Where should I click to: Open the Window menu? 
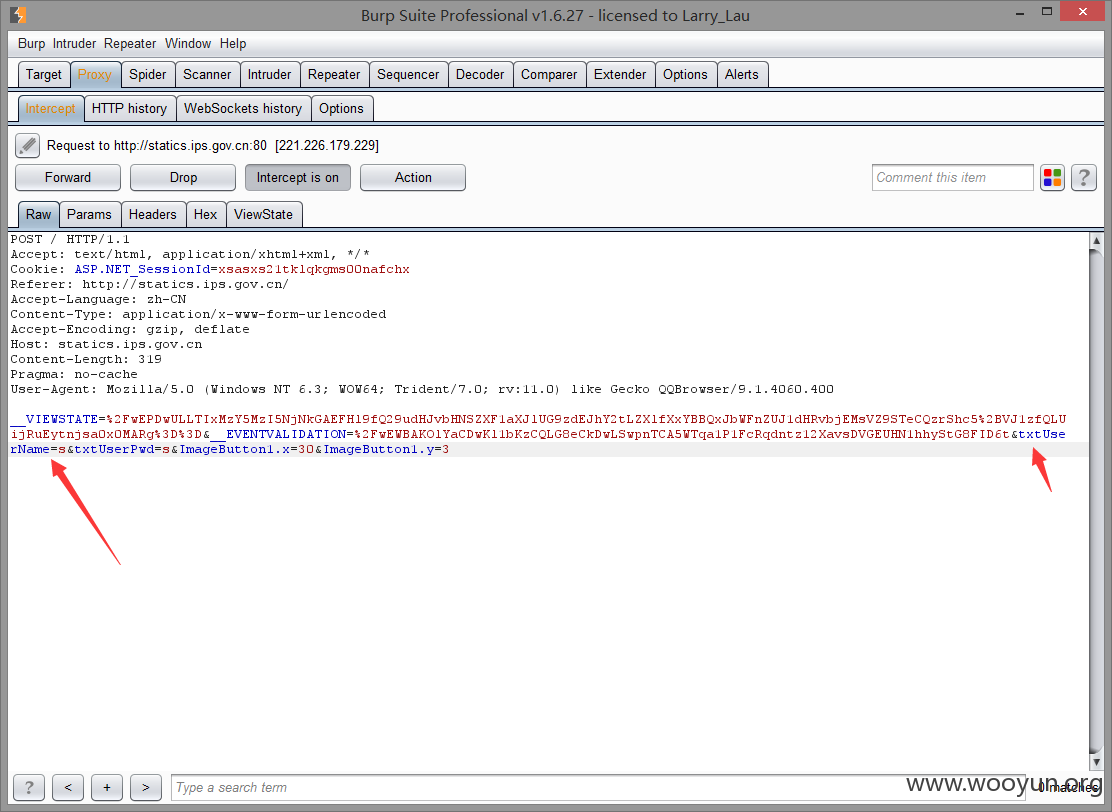188,43
